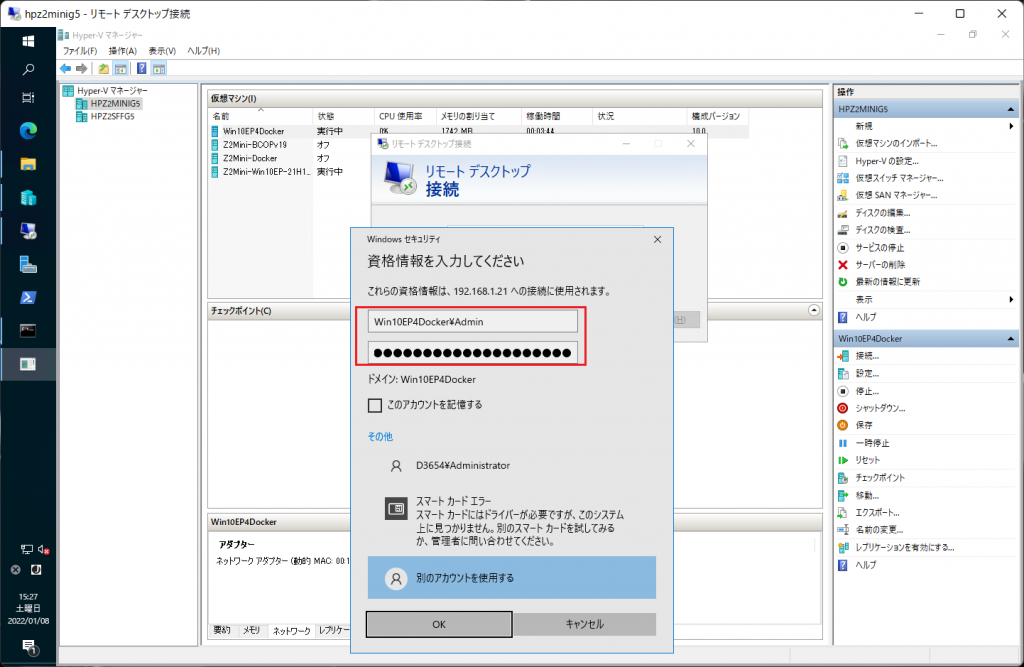The image size is (1024, 667).
Task: Select the ネットワーク tab
Action: click(291, 631)
